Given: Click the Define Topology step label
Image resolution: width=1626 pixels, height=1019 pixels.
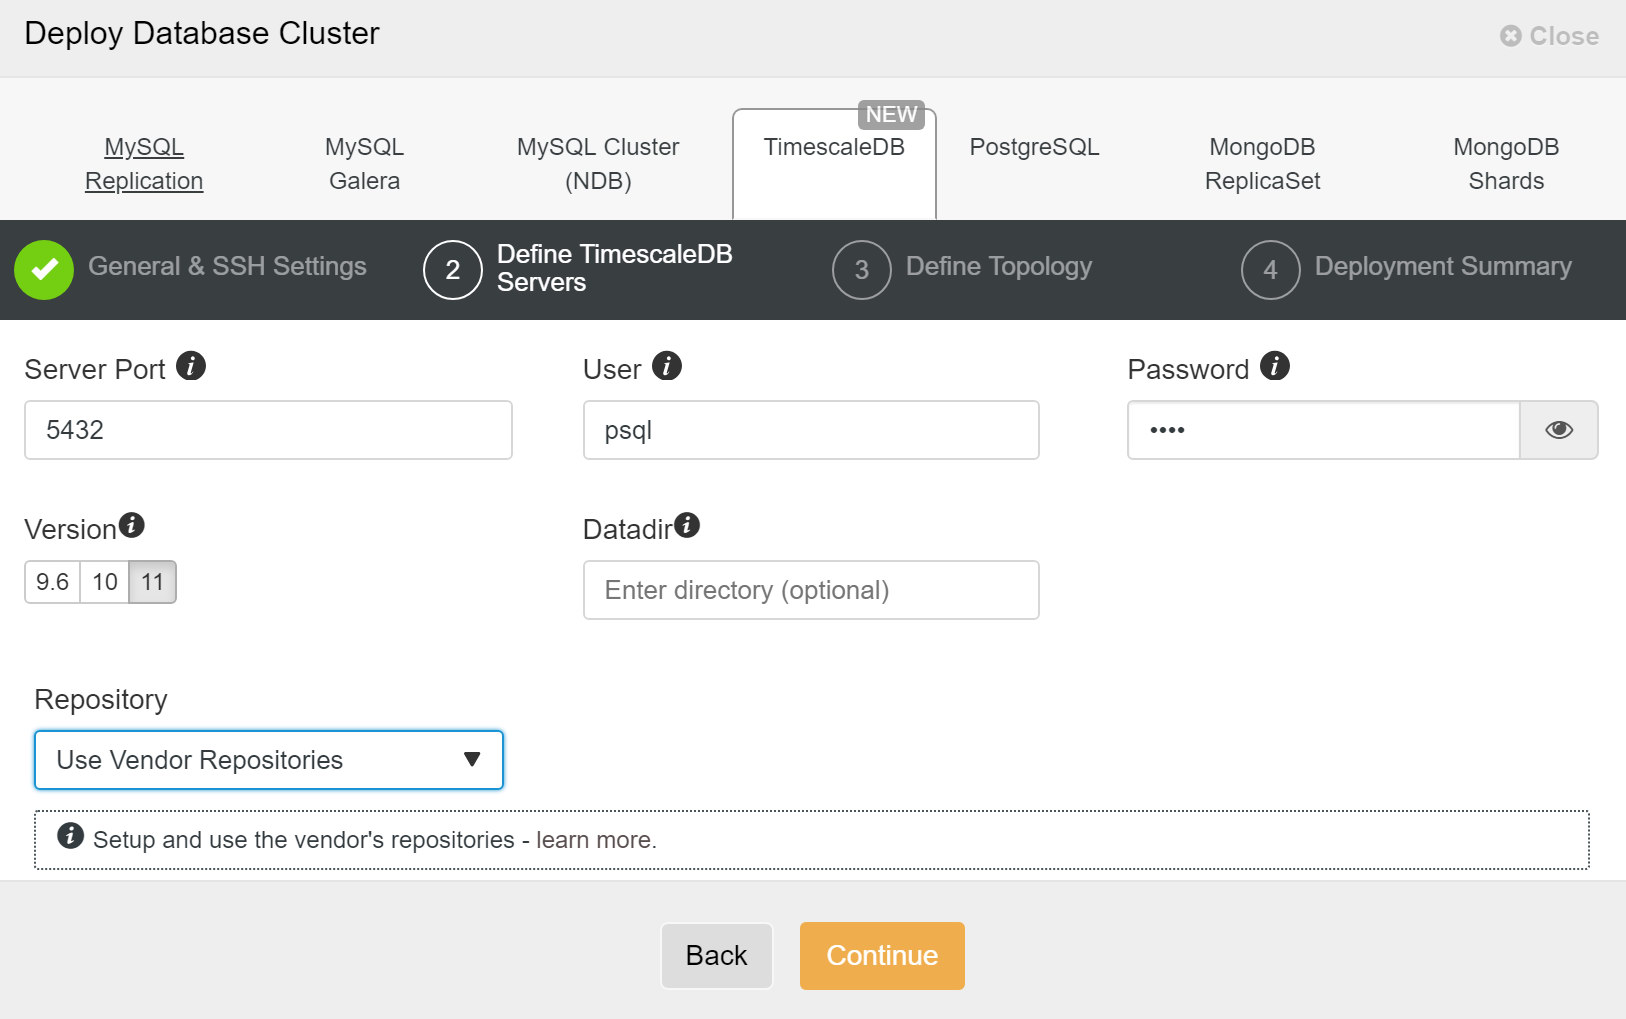Looking at the screenshot, I should point(999,266).
